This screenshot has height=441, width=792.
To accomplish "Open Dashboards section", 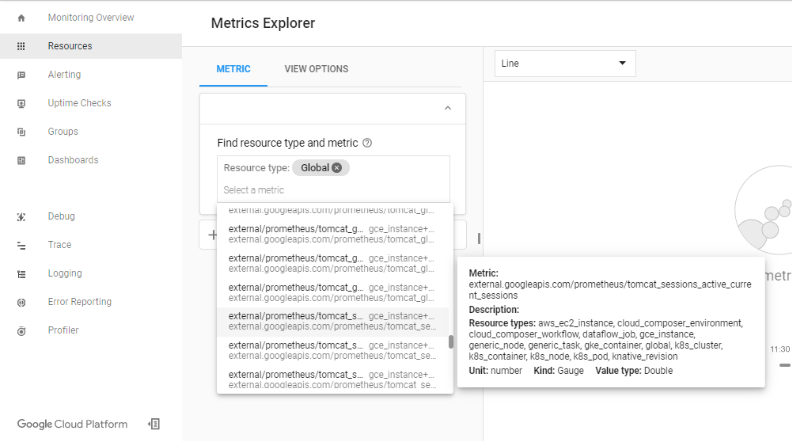I will tap(73, 160).
